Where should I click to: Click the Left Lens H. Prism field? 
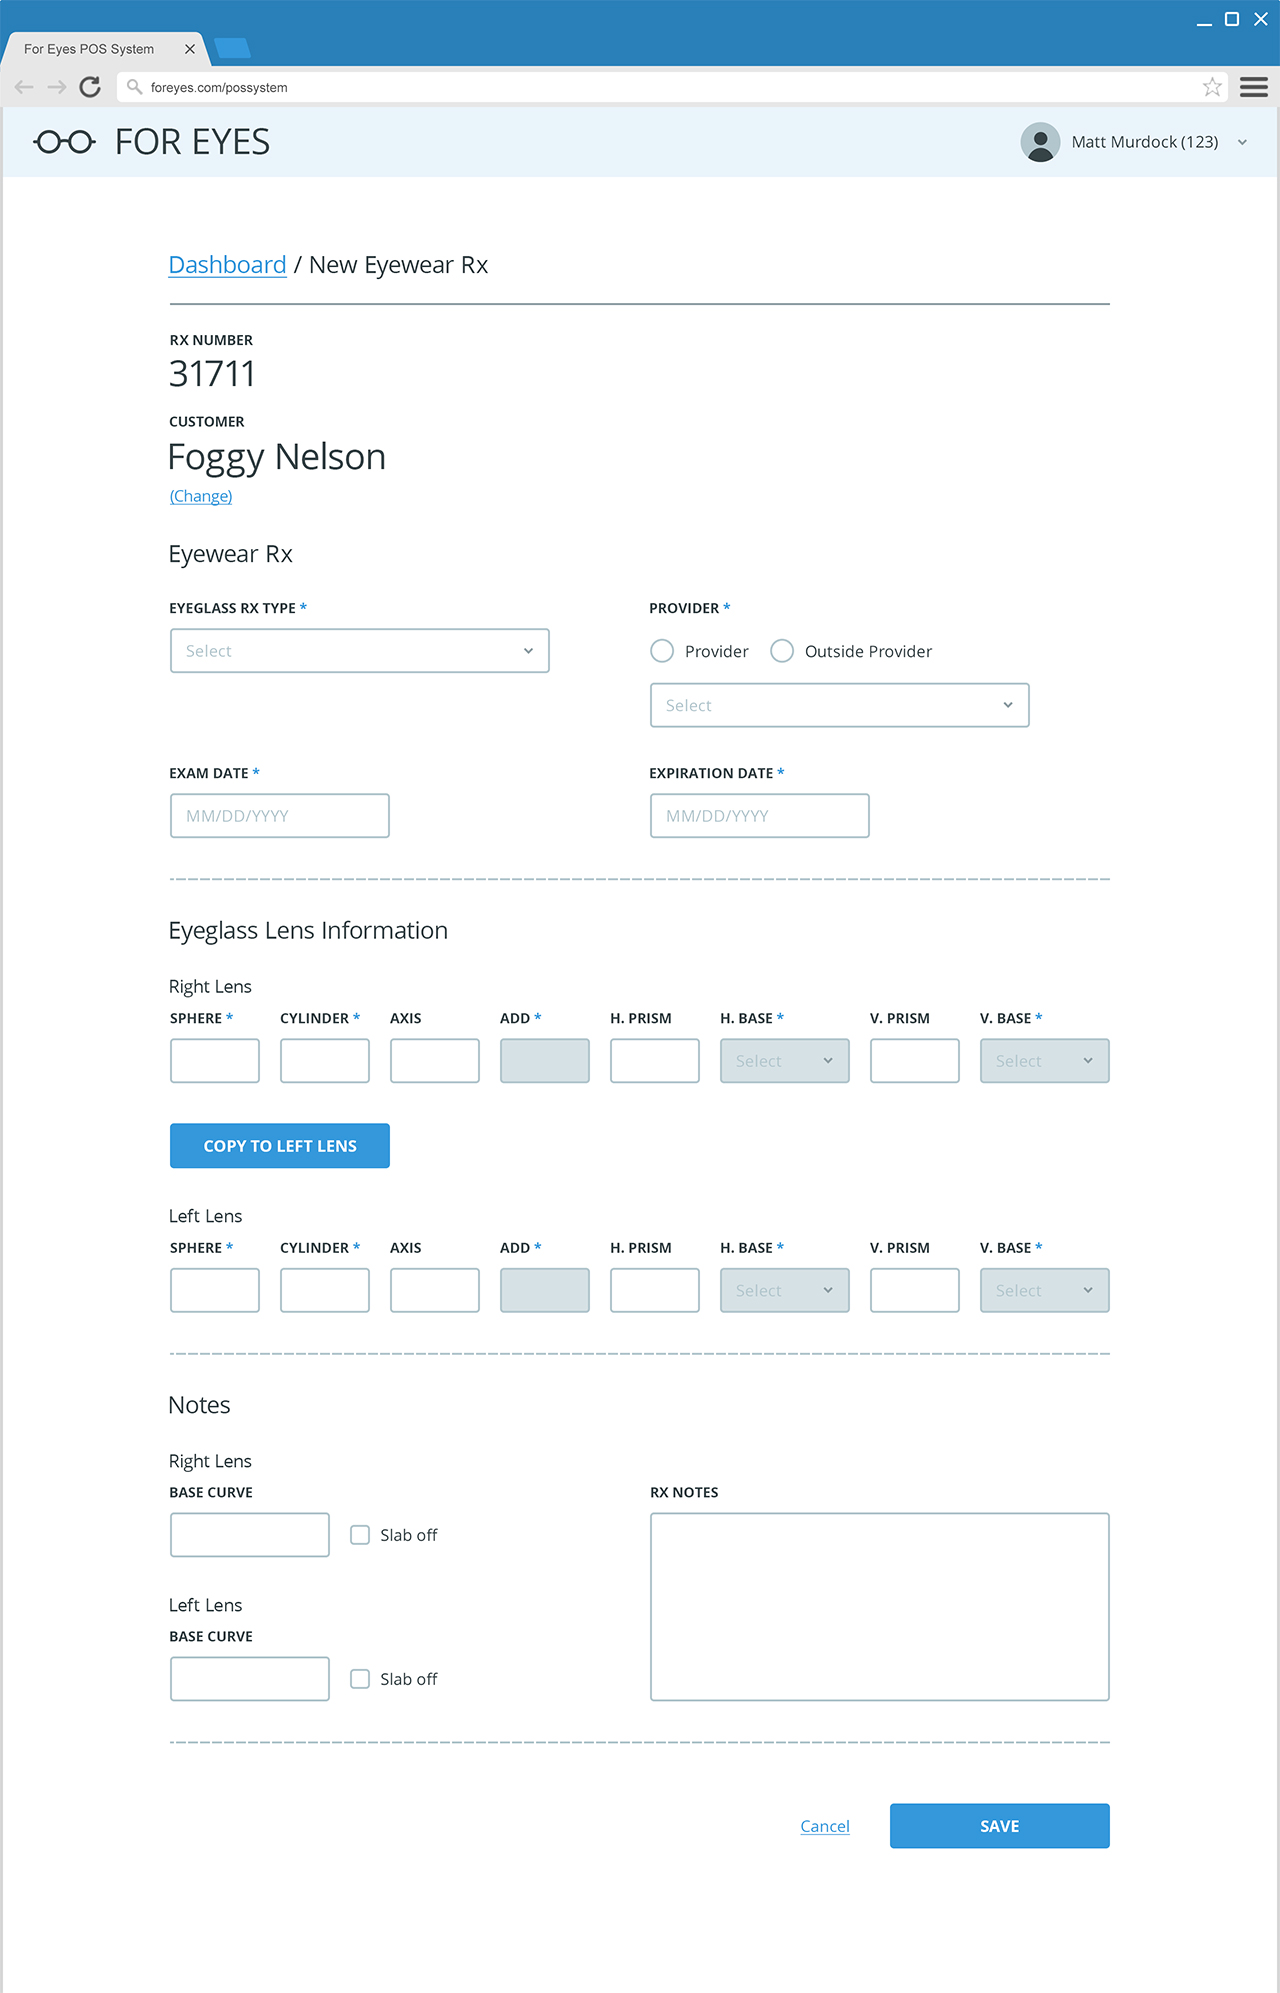click(655, 1290)
